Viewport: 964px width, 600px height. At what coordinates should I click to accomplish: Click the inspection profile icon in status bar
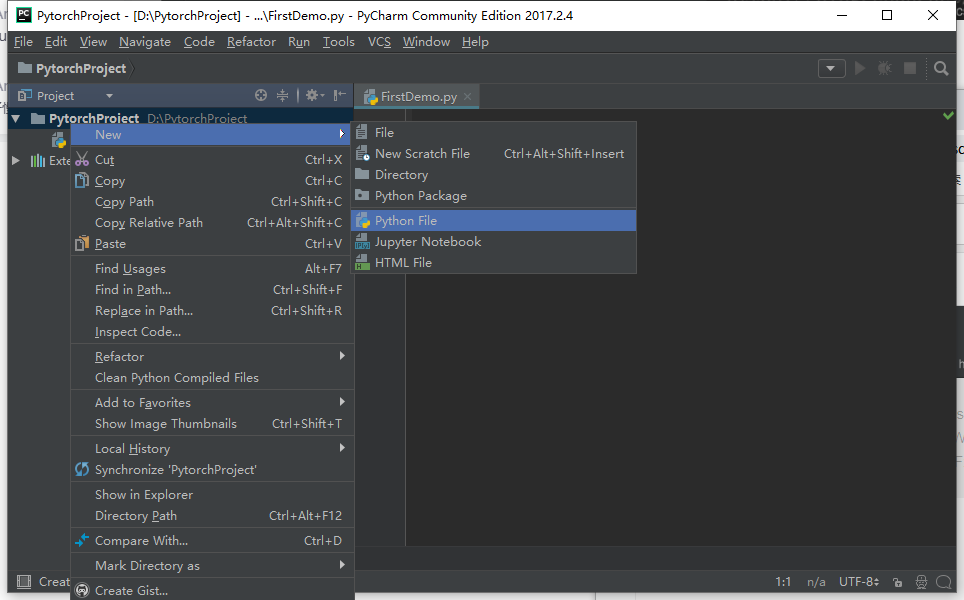pyautogui.click(x=920, y=581)
